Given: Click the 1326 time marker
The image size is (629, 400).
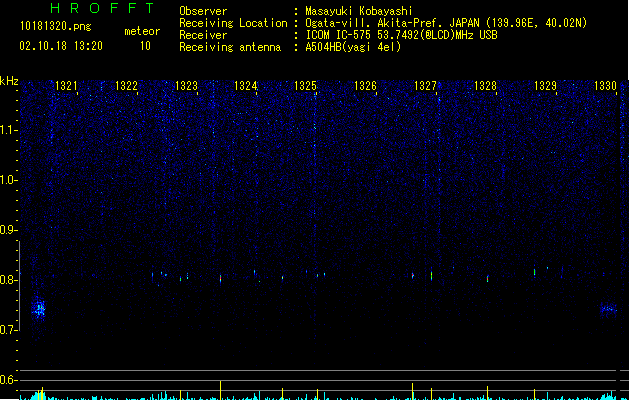Looking at the screenshot, I should [365, 86].
